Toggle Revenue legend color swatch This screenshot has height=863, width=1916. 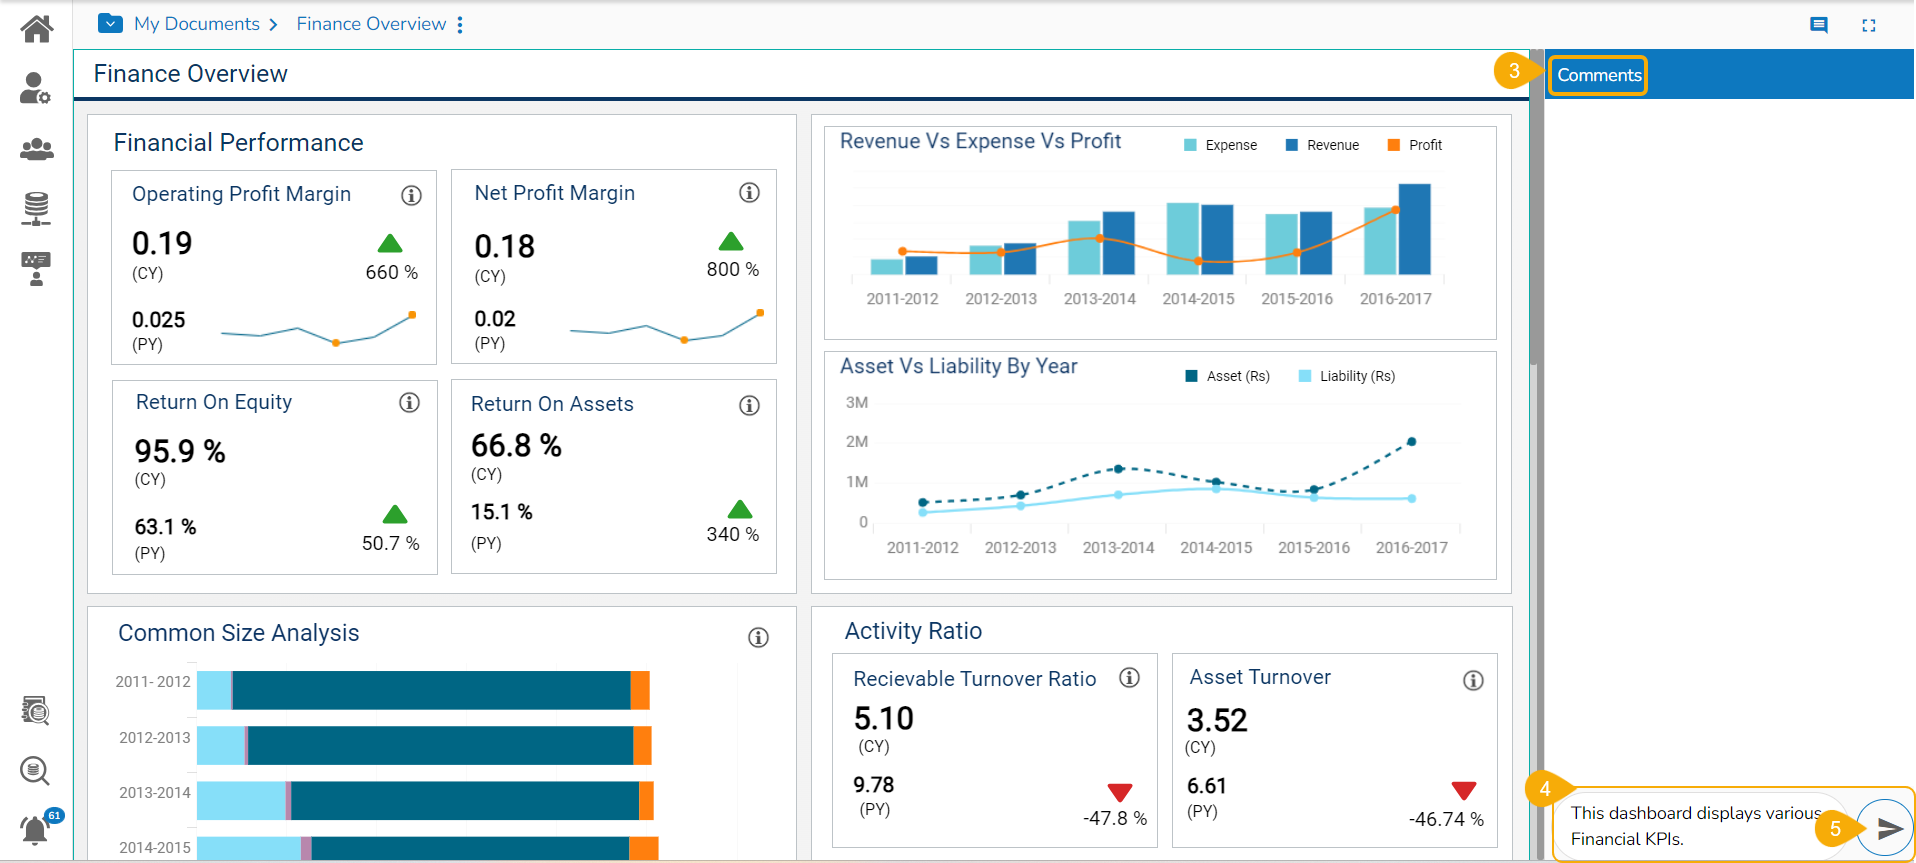(1291, 145)
